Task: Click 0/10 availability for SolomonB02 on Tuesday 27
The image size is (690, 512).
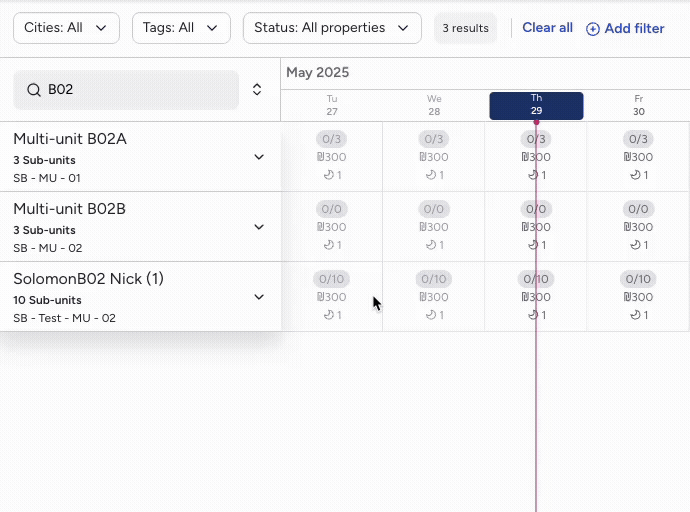Action: pyautogui.click(x=331, y=279)
